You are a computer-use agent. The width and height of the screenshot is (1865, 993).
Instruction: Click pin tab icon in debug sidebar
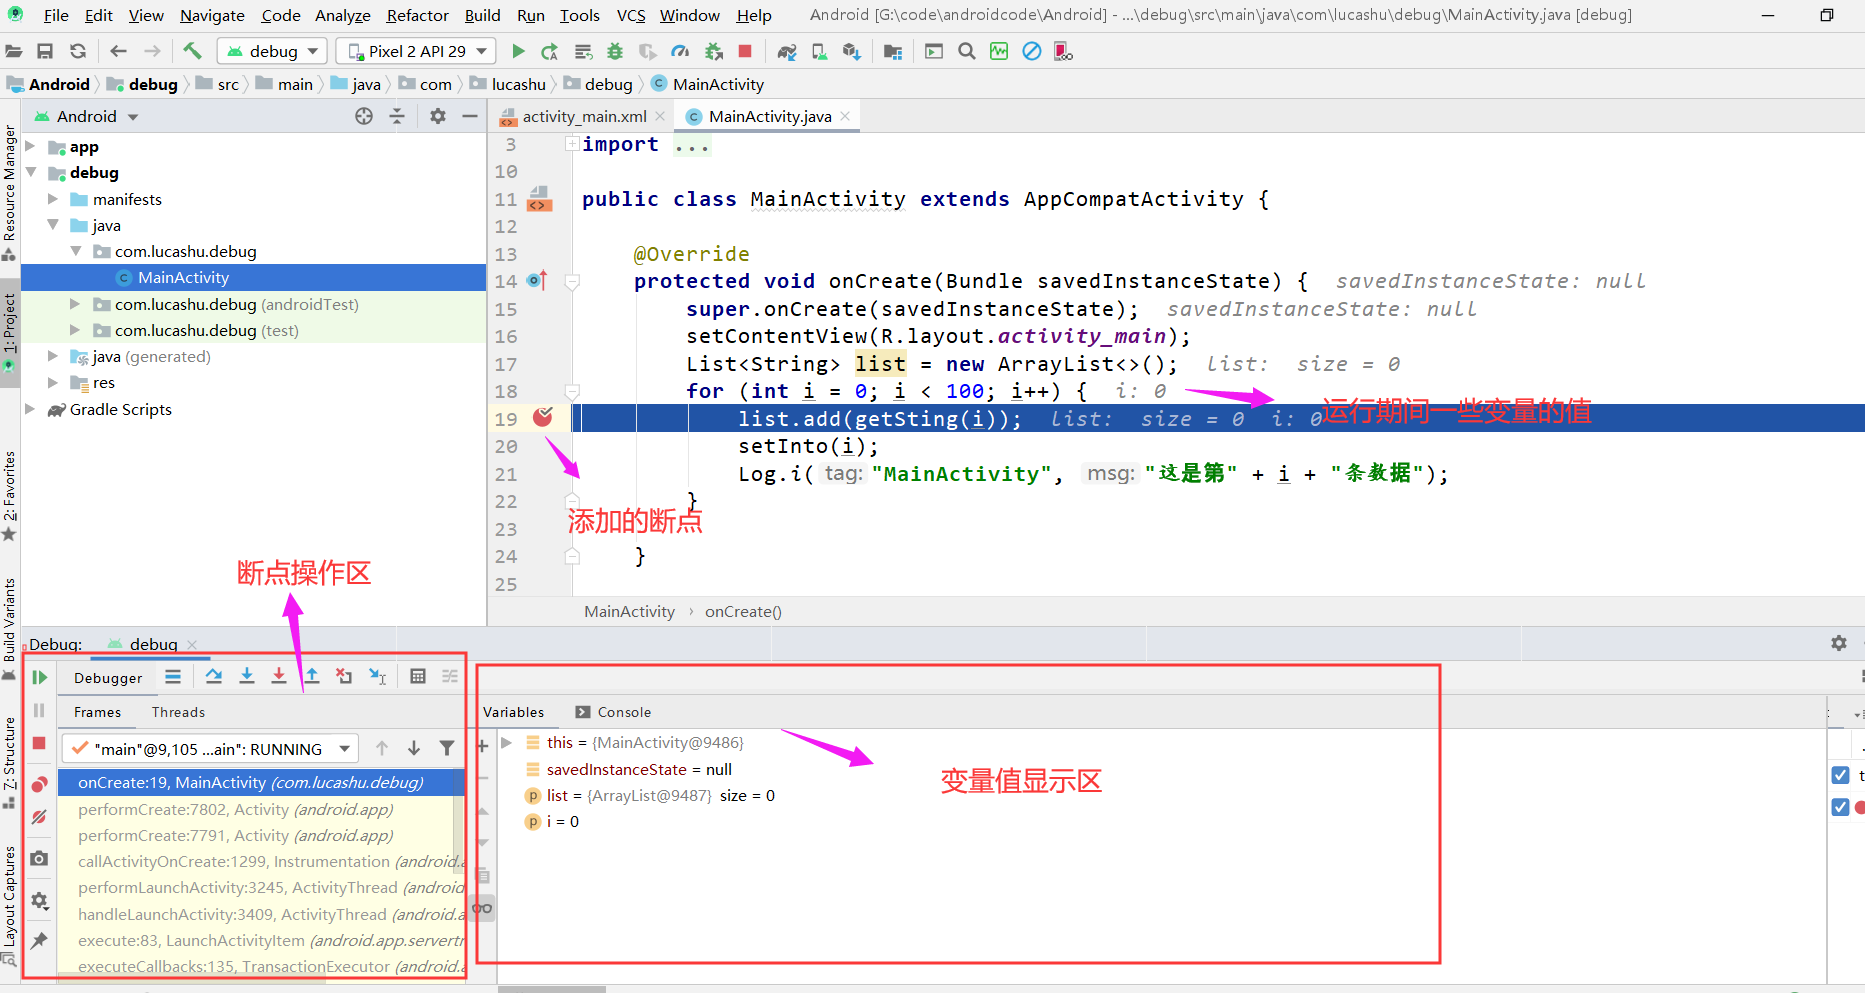click(39, 940)
